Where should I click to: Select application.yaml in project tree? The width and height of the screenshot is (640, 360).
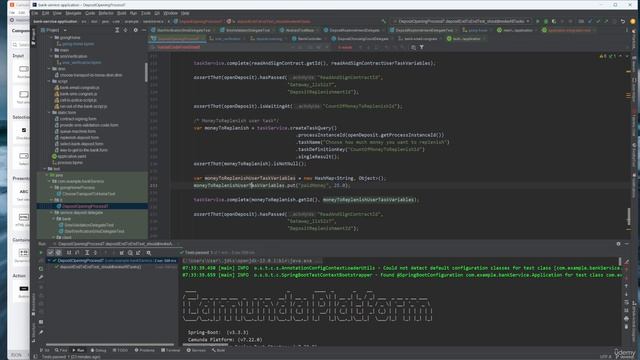69,156
